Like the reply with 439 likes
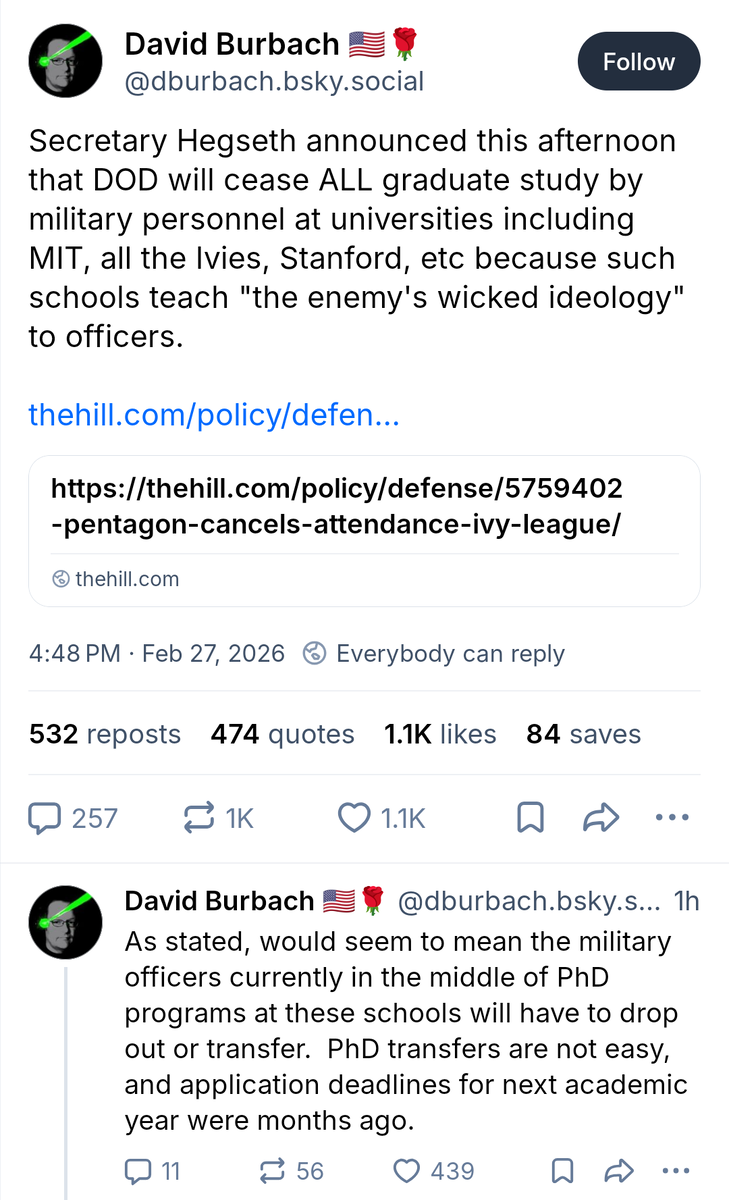The height and width of the screenshot is (1200, 729). tap(407, 1170)
